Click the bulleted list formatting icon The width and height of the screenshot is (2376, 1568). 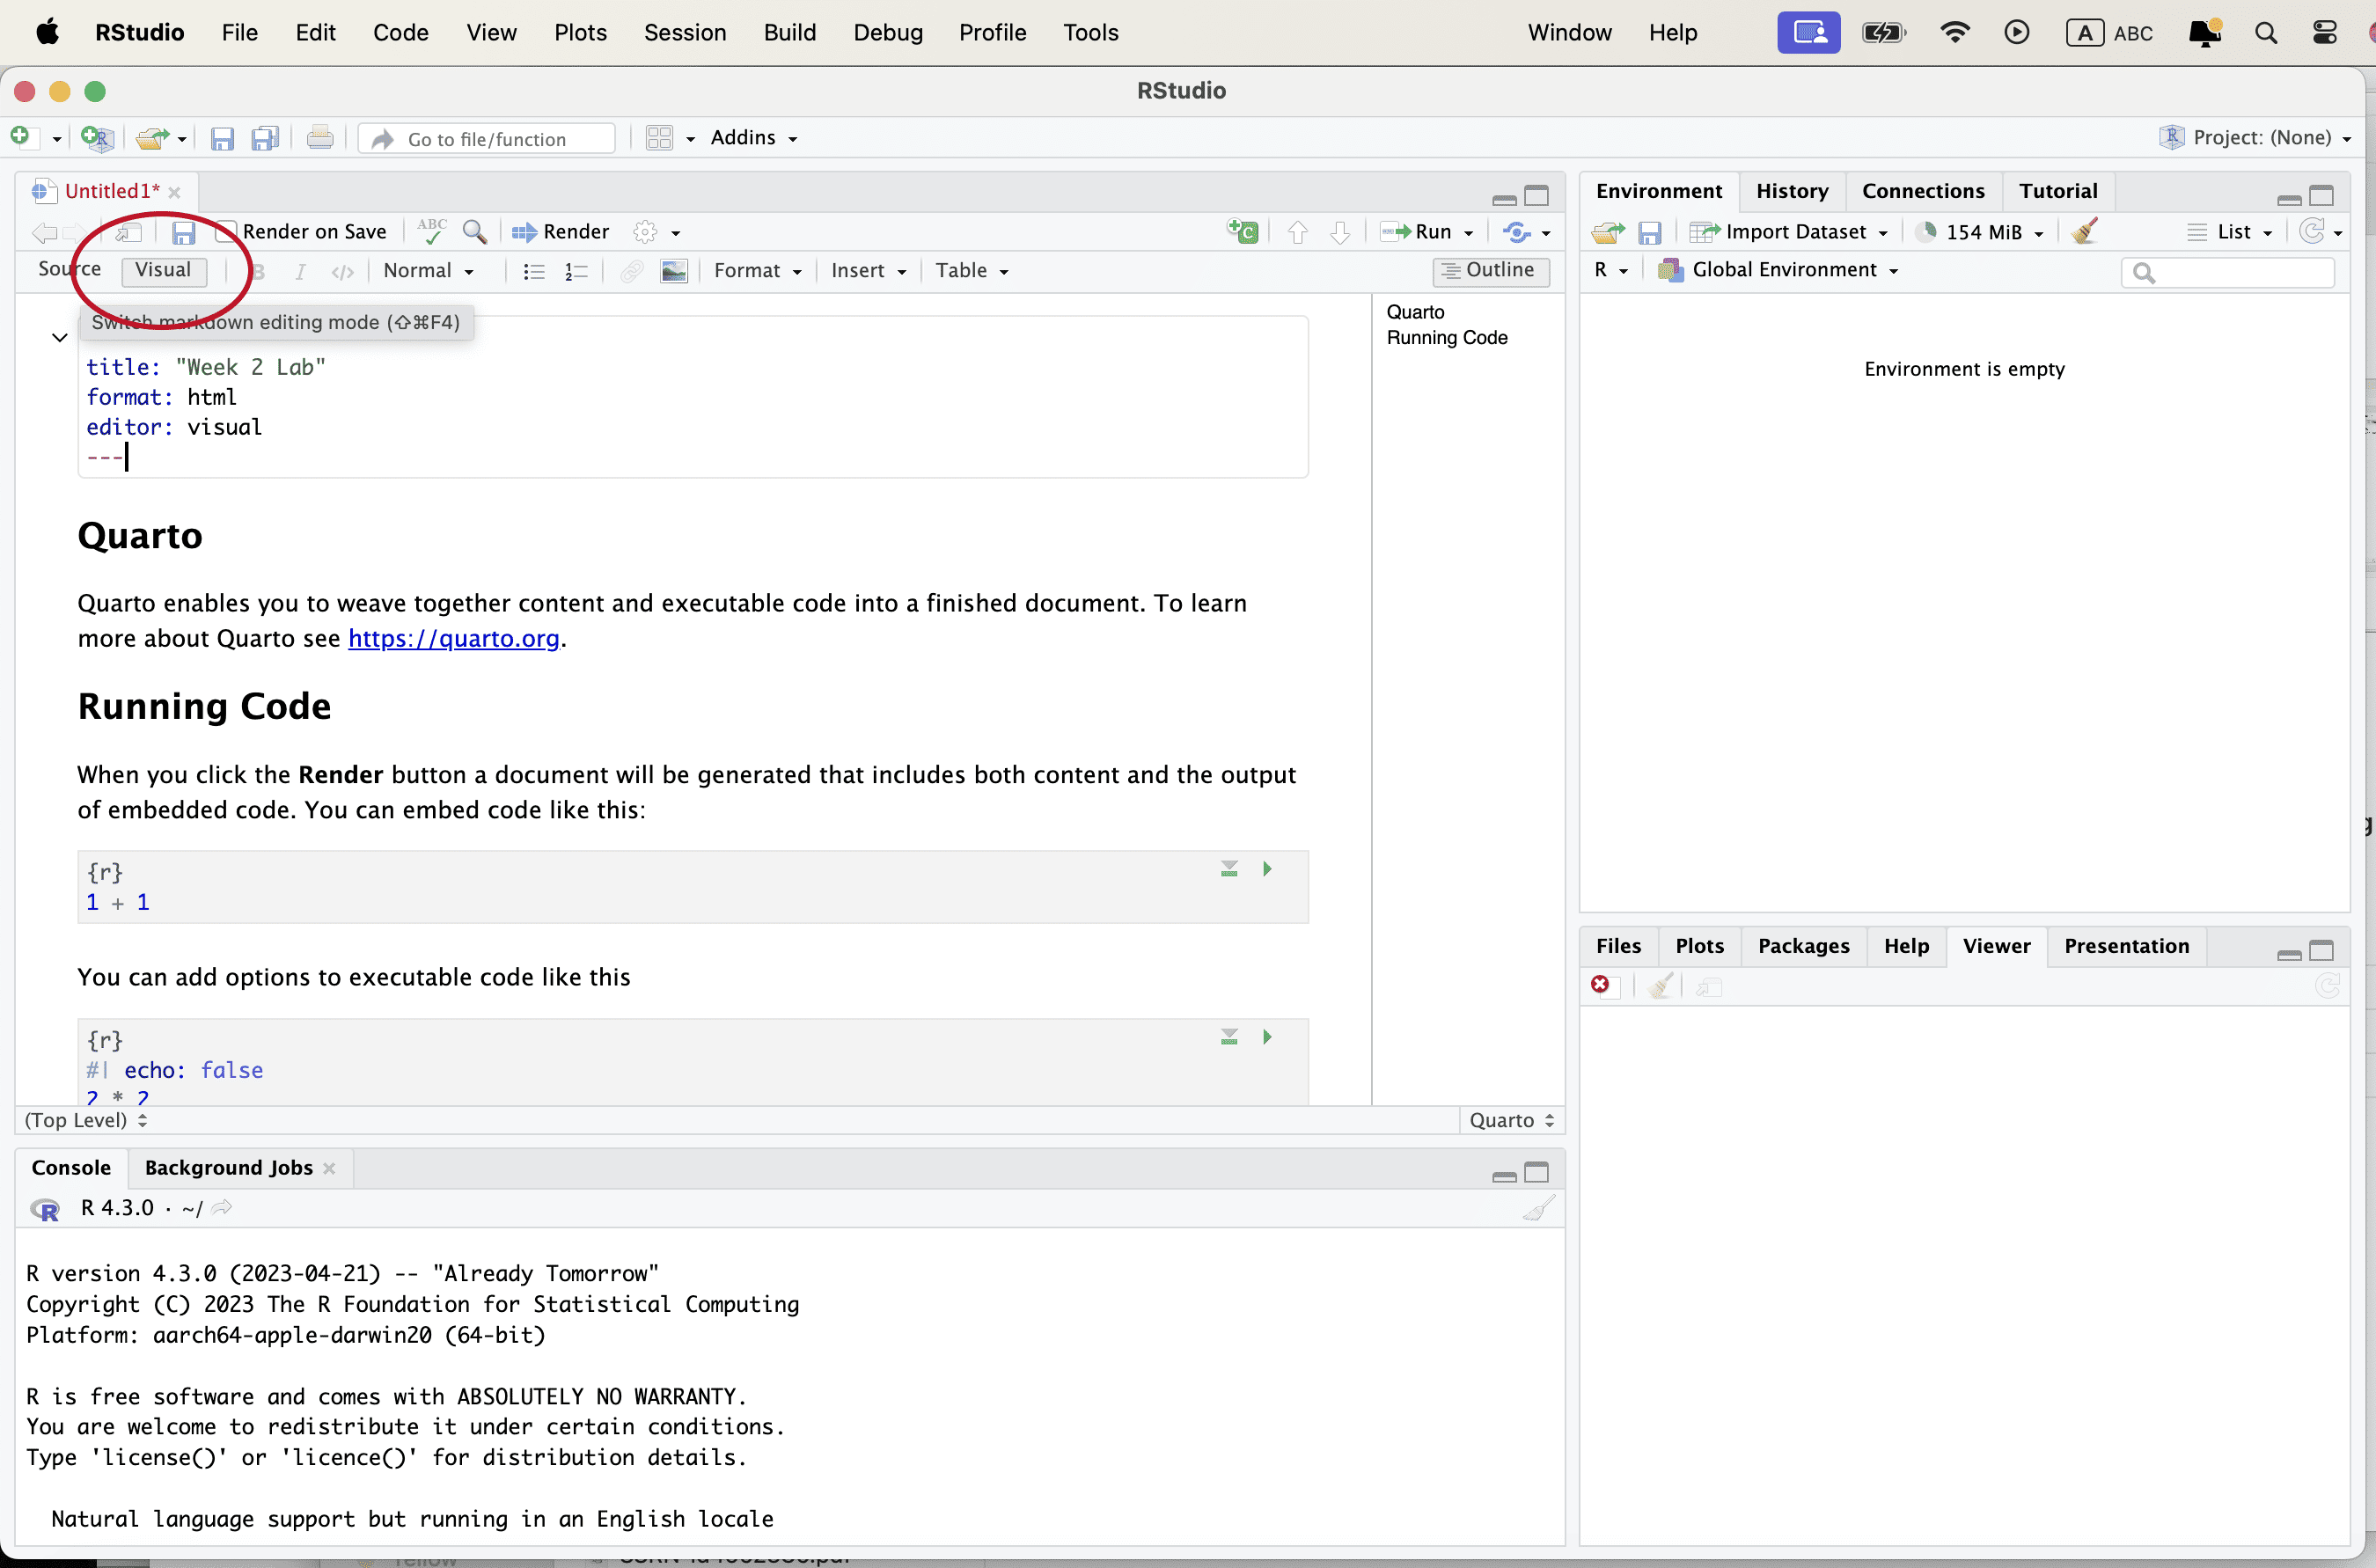[534, 271]
